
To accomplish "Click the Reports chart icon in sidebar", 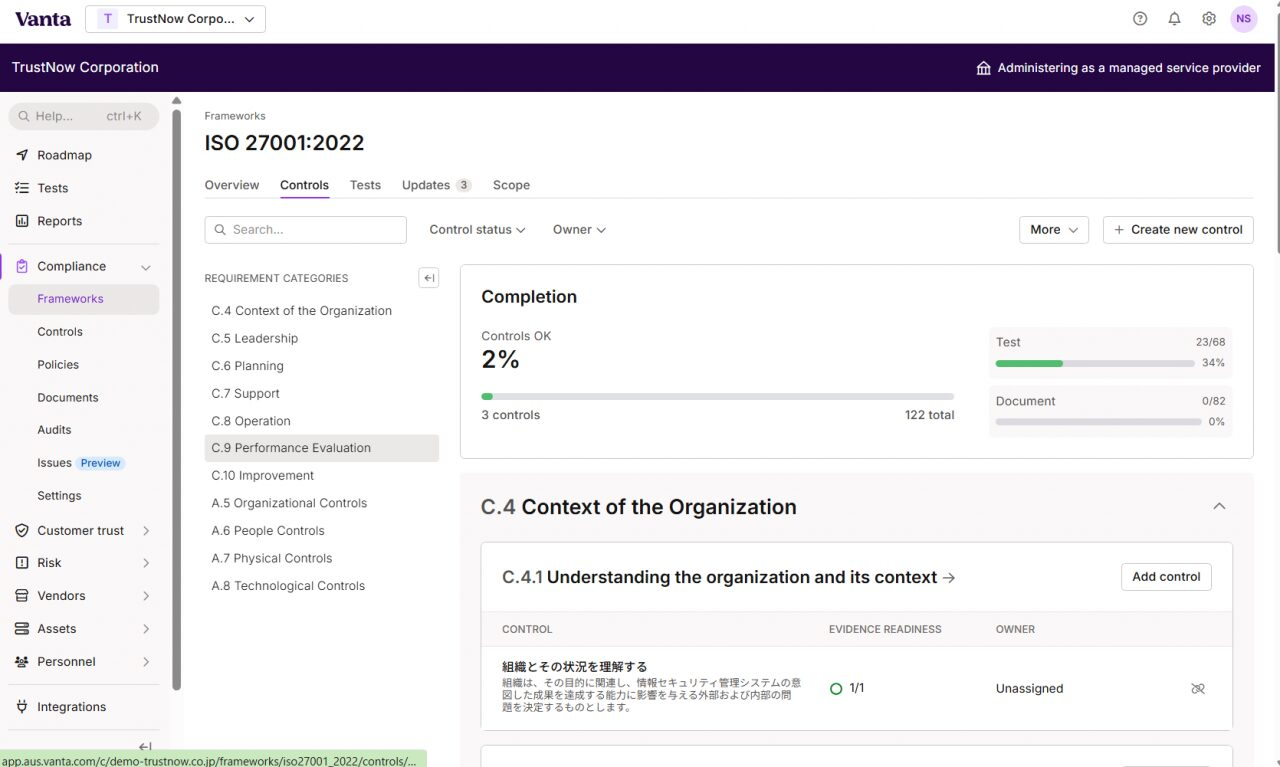I will [22, 221].
